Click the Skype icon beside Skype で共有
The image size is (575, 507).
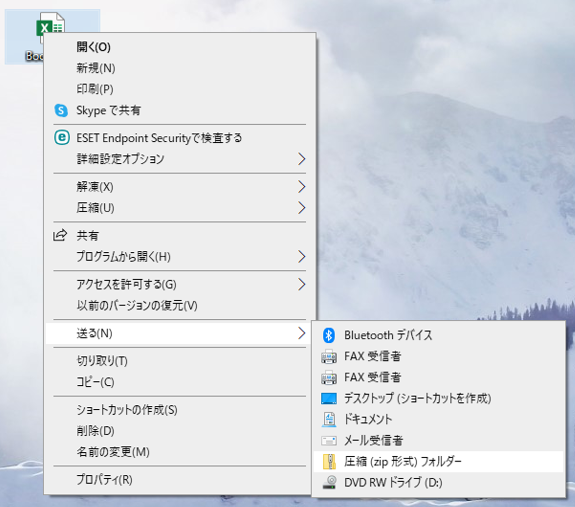[61, 110]
